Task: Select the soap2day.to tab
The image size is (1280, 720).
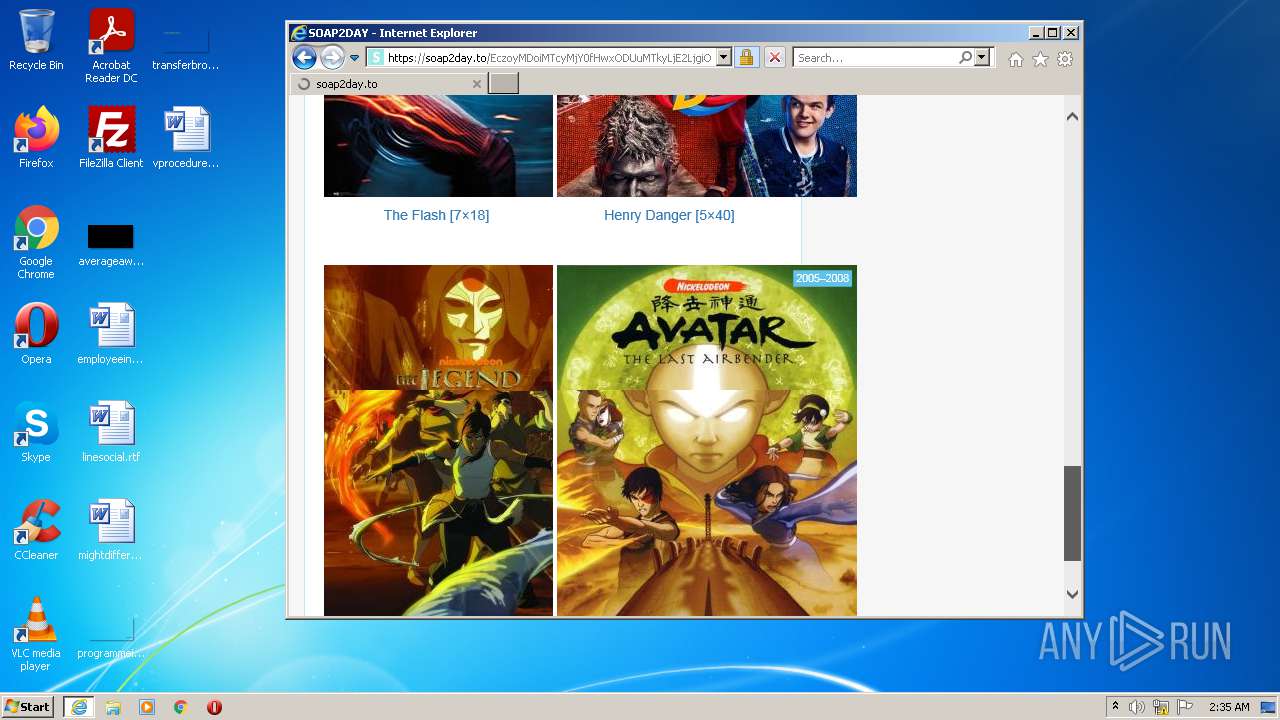Action: point(388,84)
